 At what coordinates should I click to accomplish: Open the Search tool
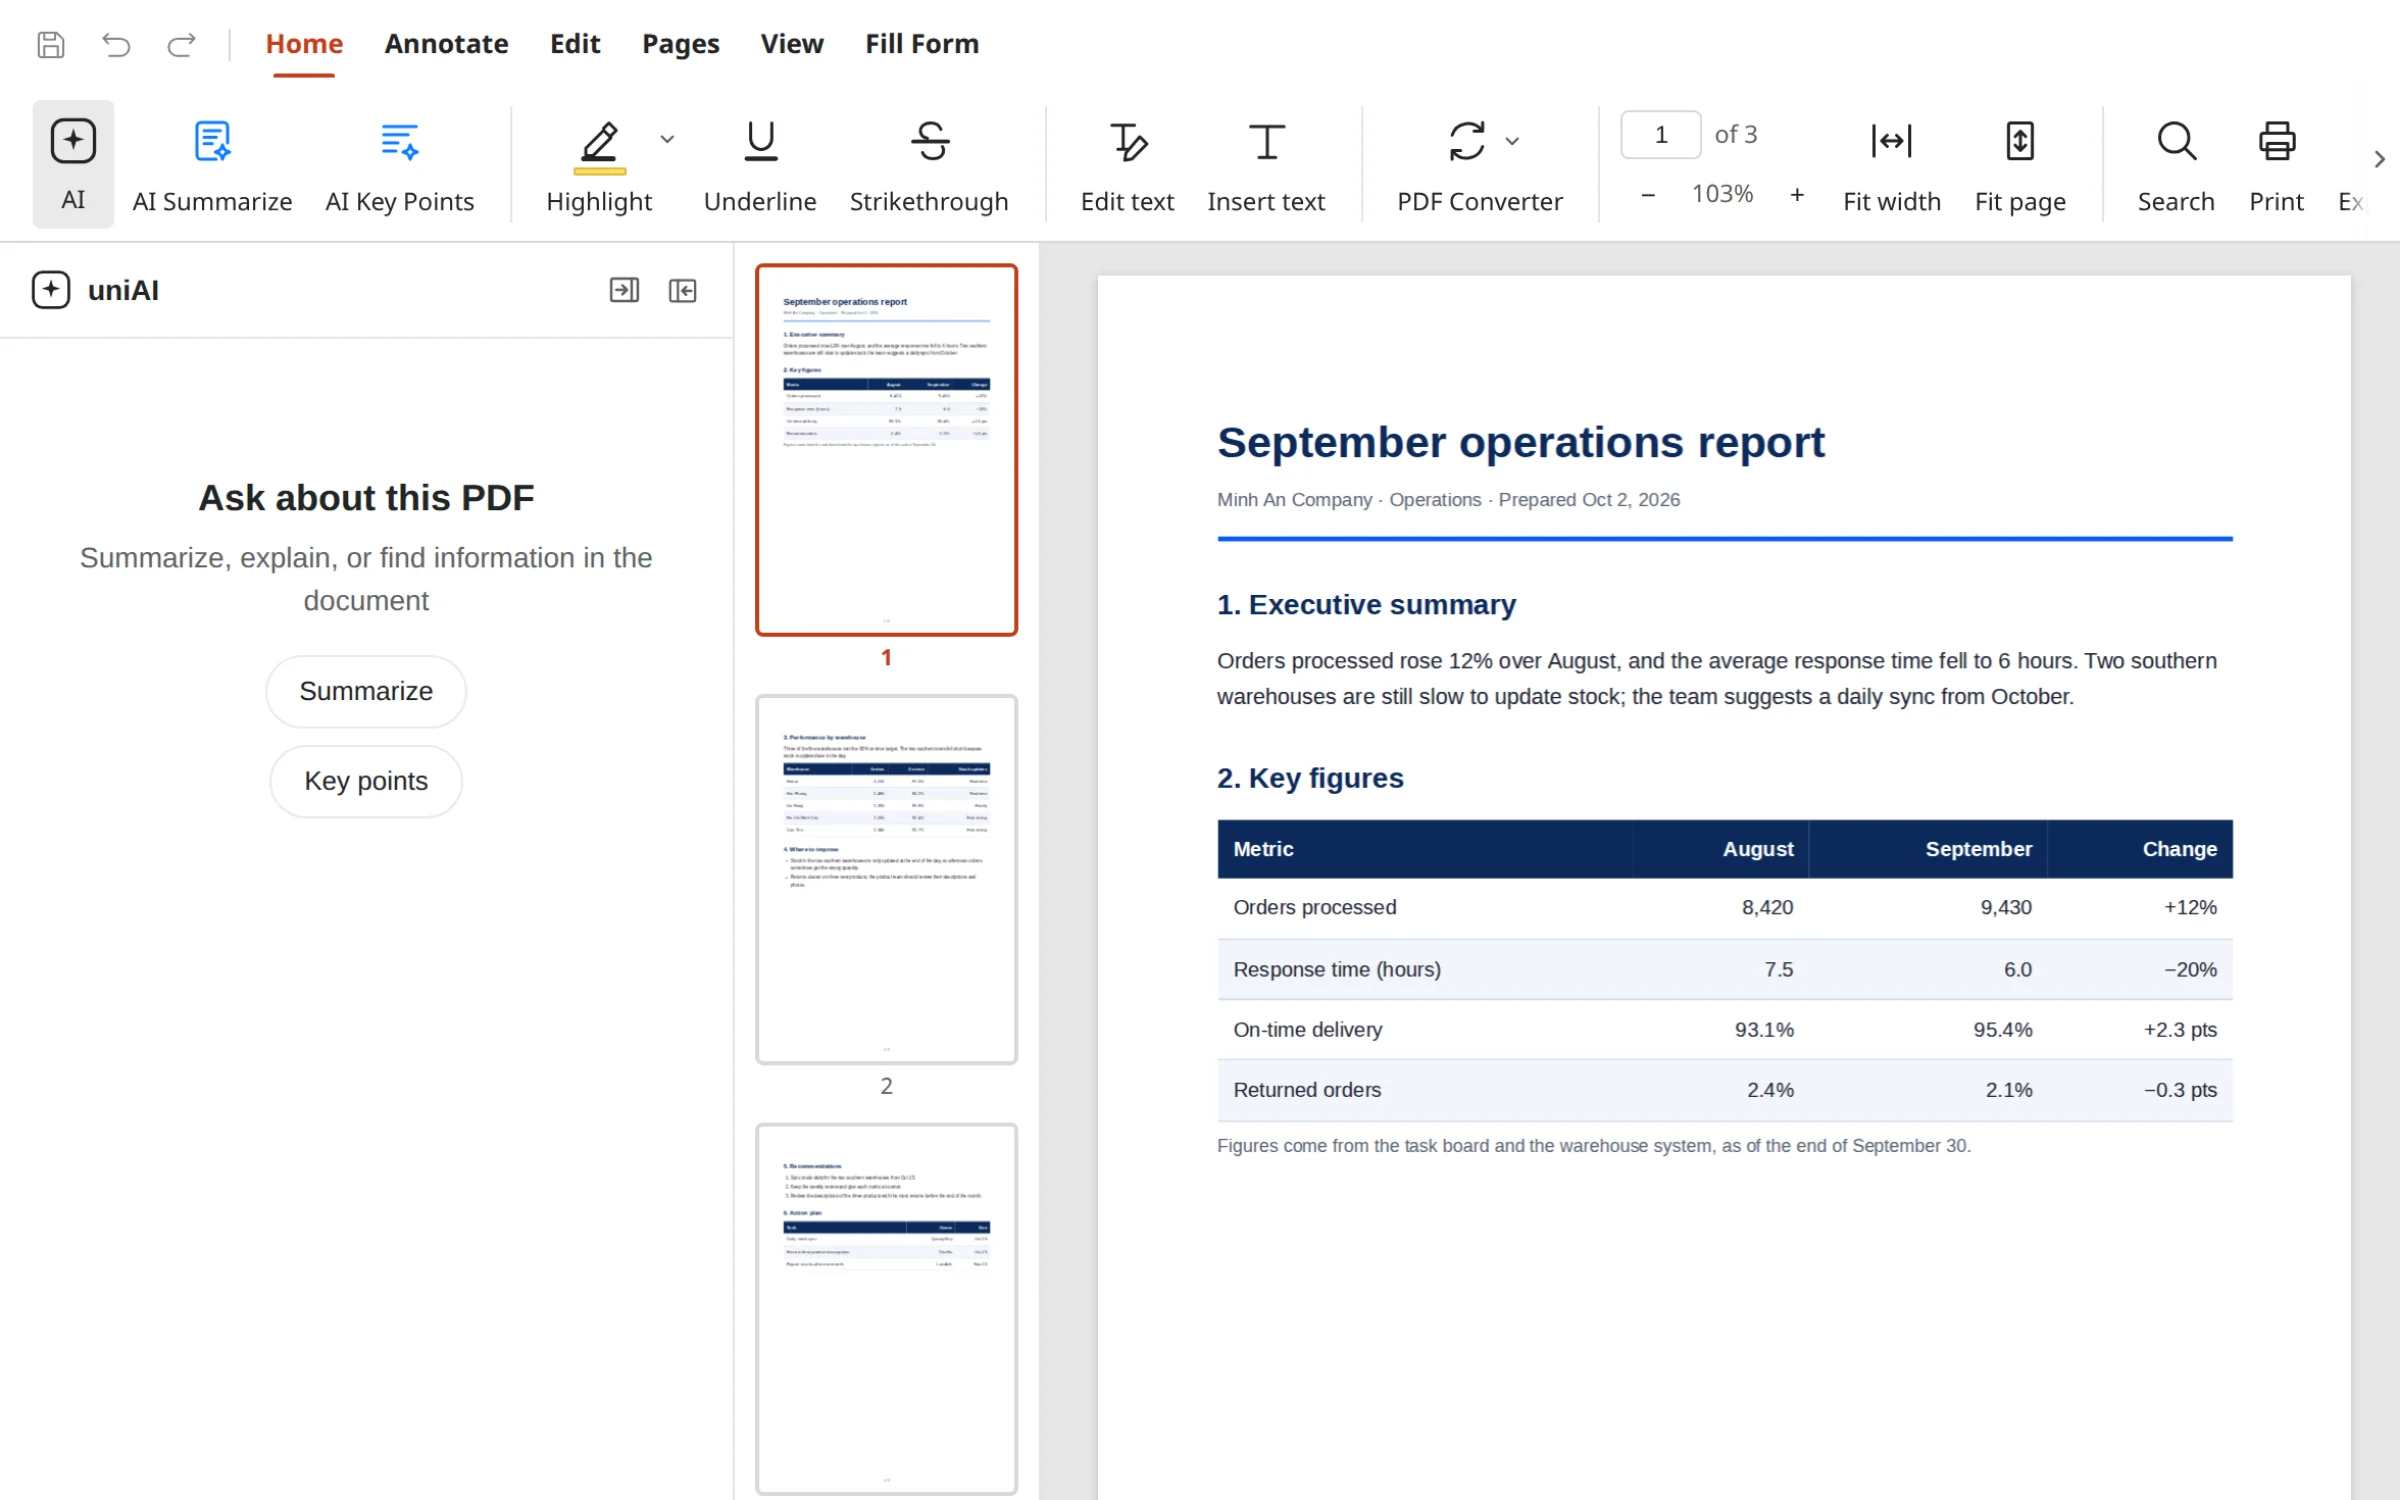[x=2176, y=166]
